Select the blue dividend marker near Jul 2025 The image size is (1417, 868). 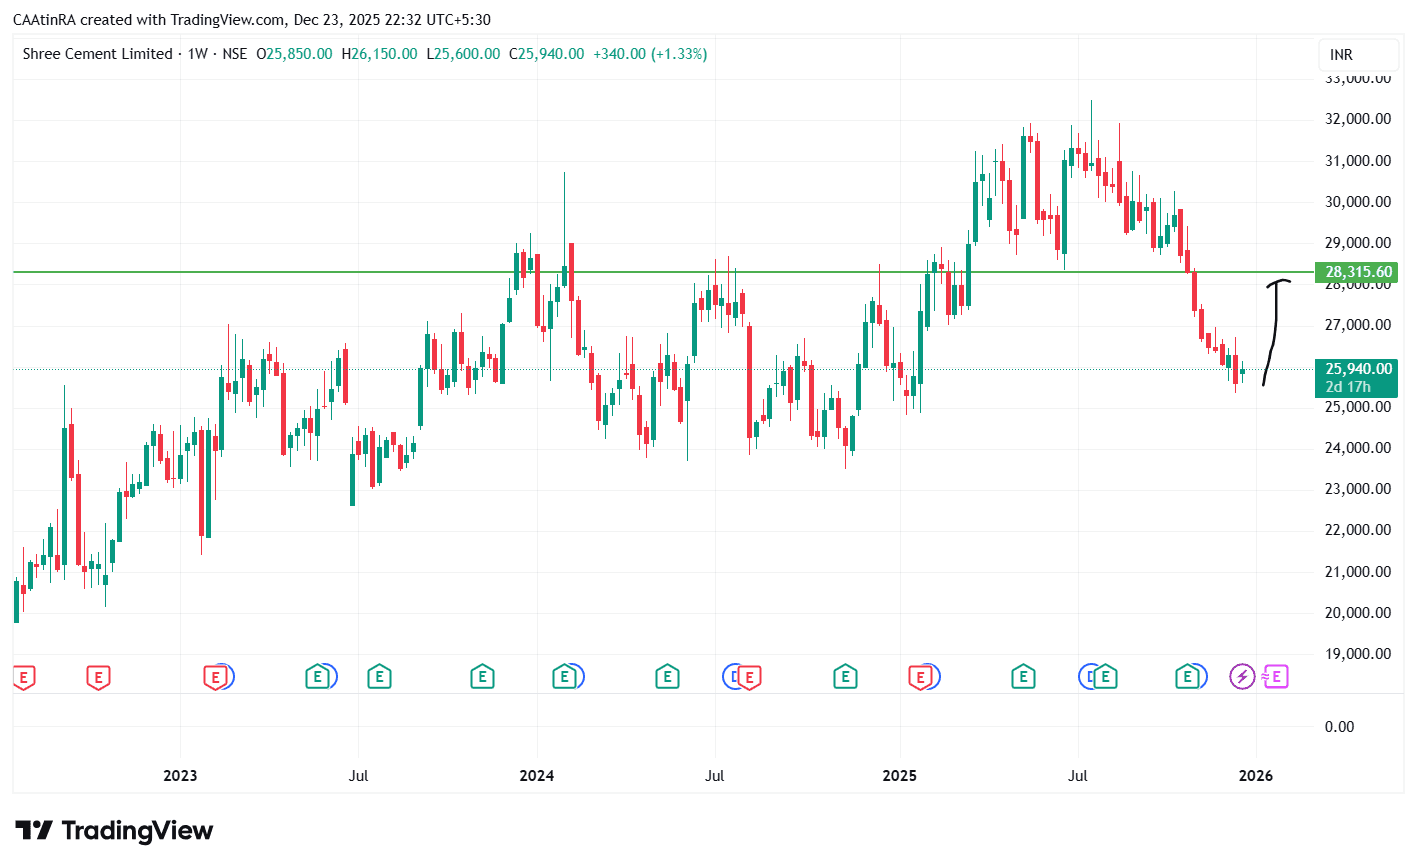[x=1087, y=677]
